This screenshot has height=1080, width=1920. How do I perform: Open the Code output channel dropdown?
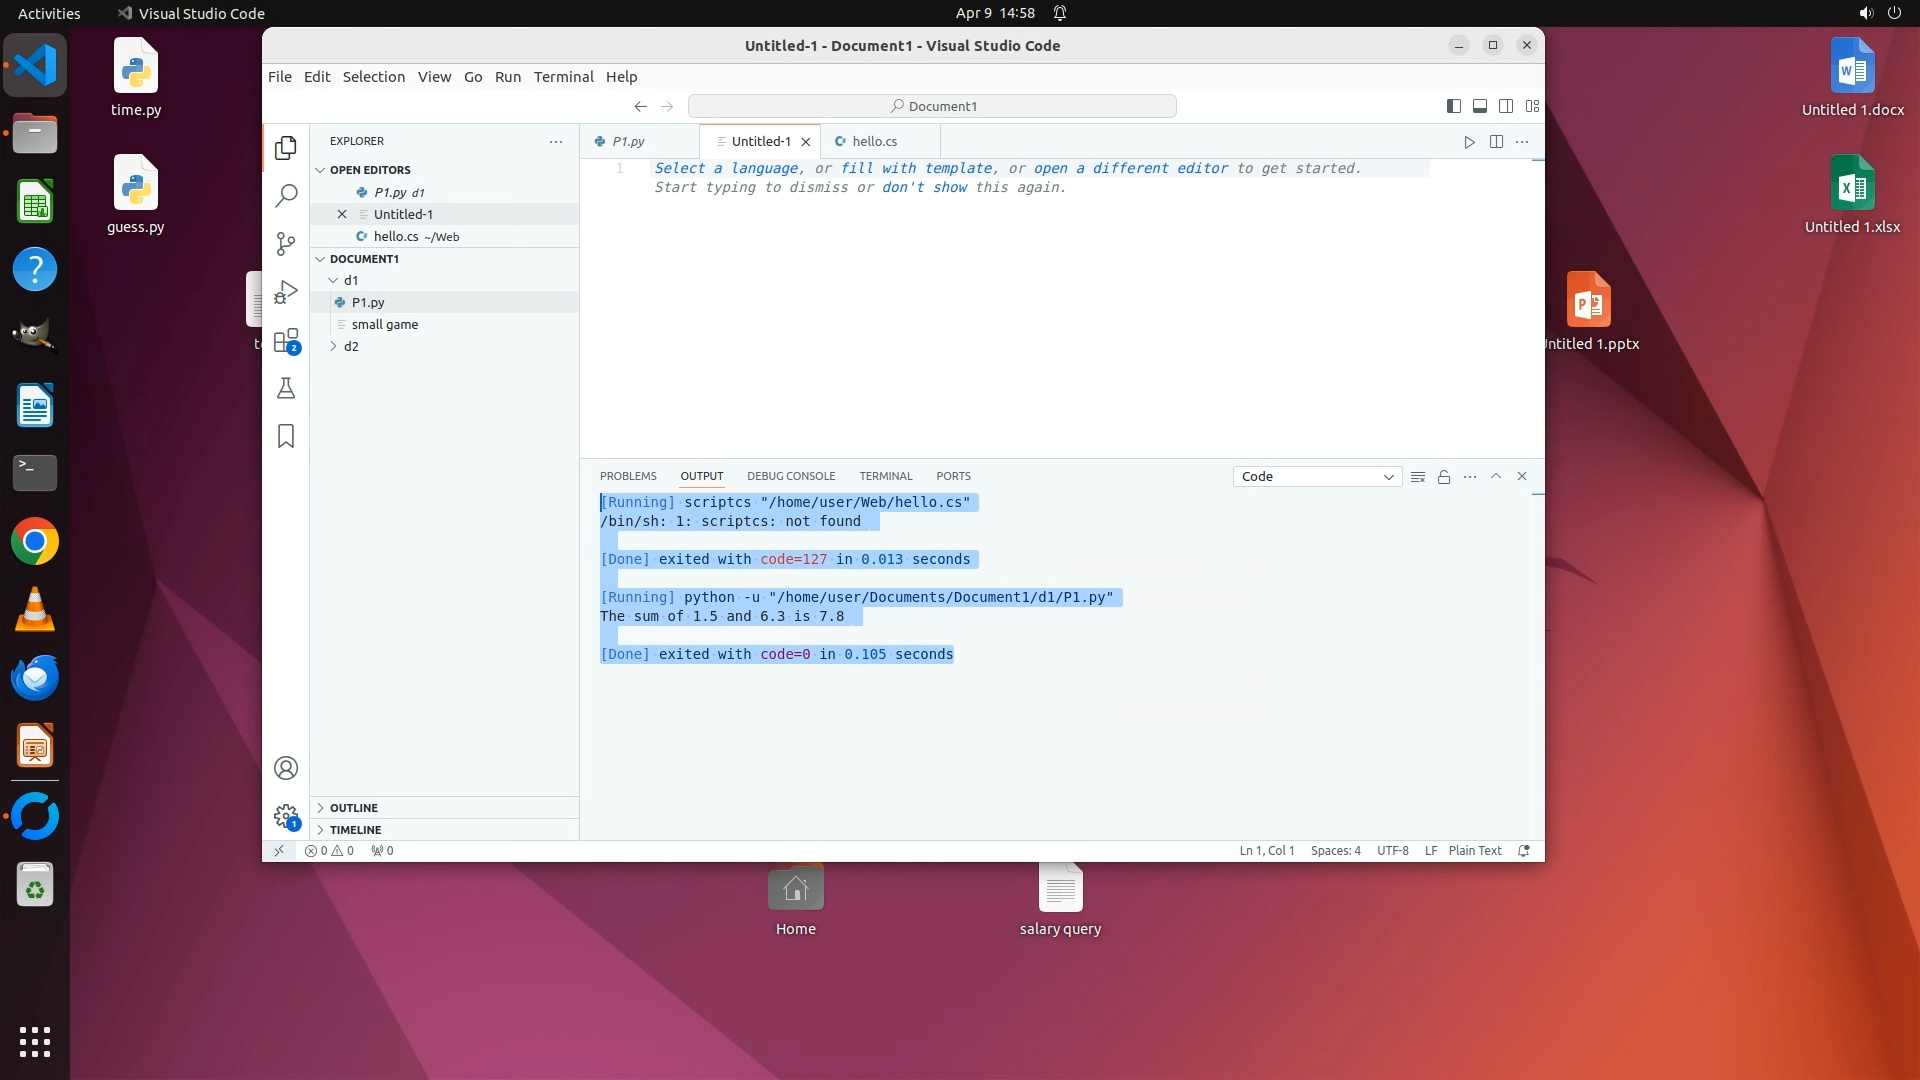[1316, 477]
